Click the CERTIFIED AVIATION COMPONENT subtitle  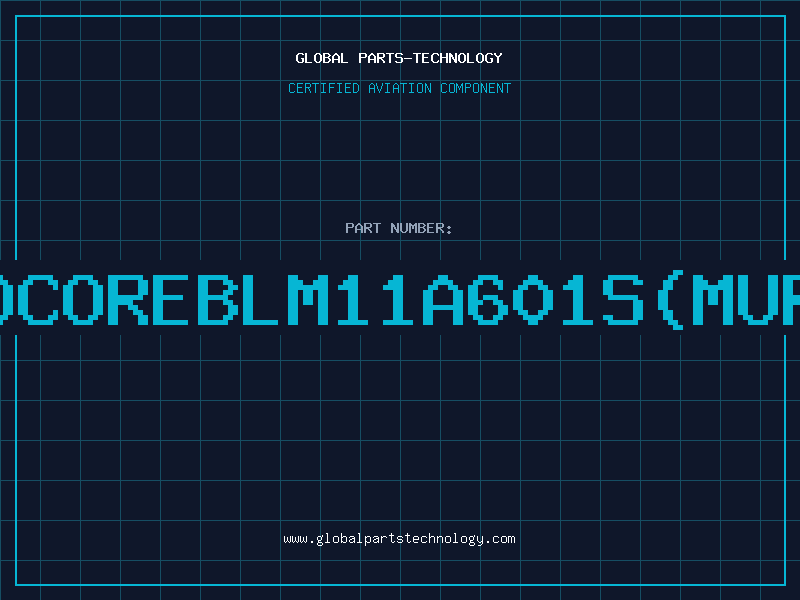pos(399,88)
